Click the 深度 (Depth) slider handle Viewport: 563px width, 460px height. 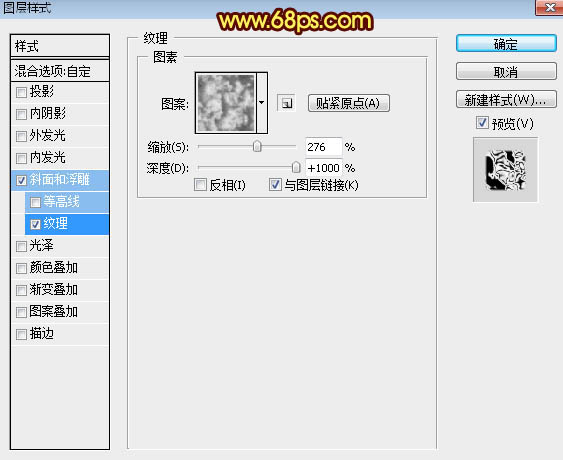296,167
